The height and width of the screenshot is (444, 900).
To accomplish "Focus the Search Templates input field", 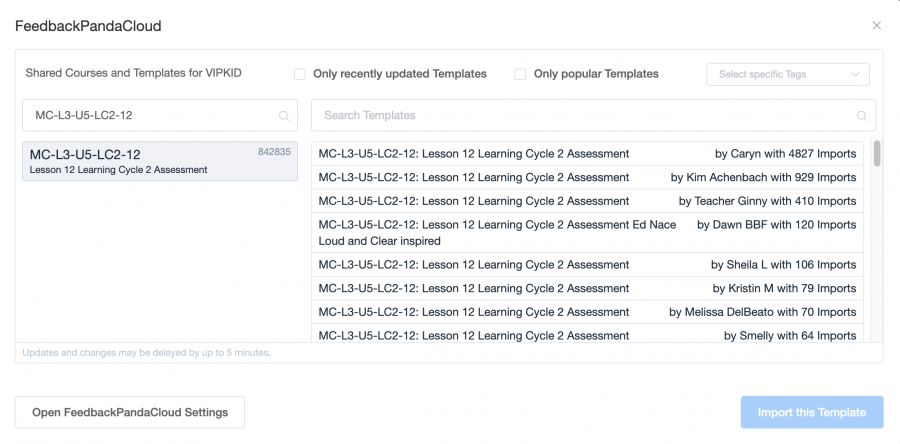I will pyautogui.click(x=593, y=115).
